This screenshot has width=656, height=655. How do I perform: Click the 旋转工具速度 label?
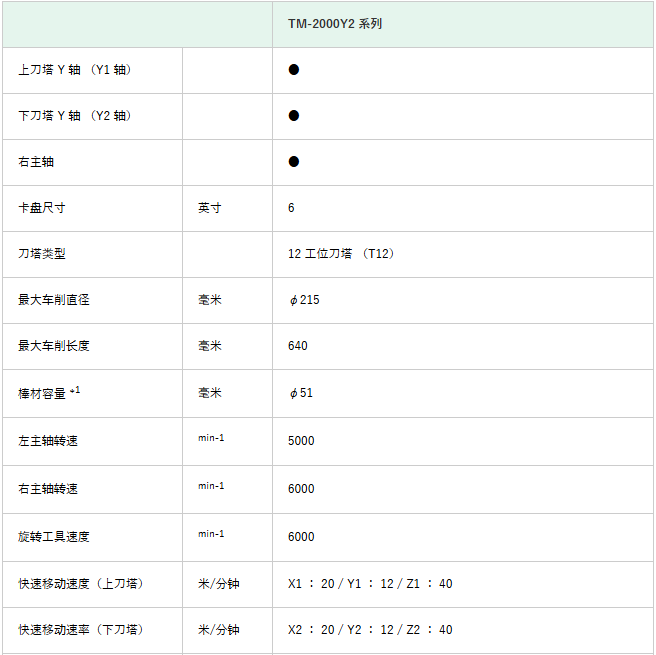pos(54,537)
